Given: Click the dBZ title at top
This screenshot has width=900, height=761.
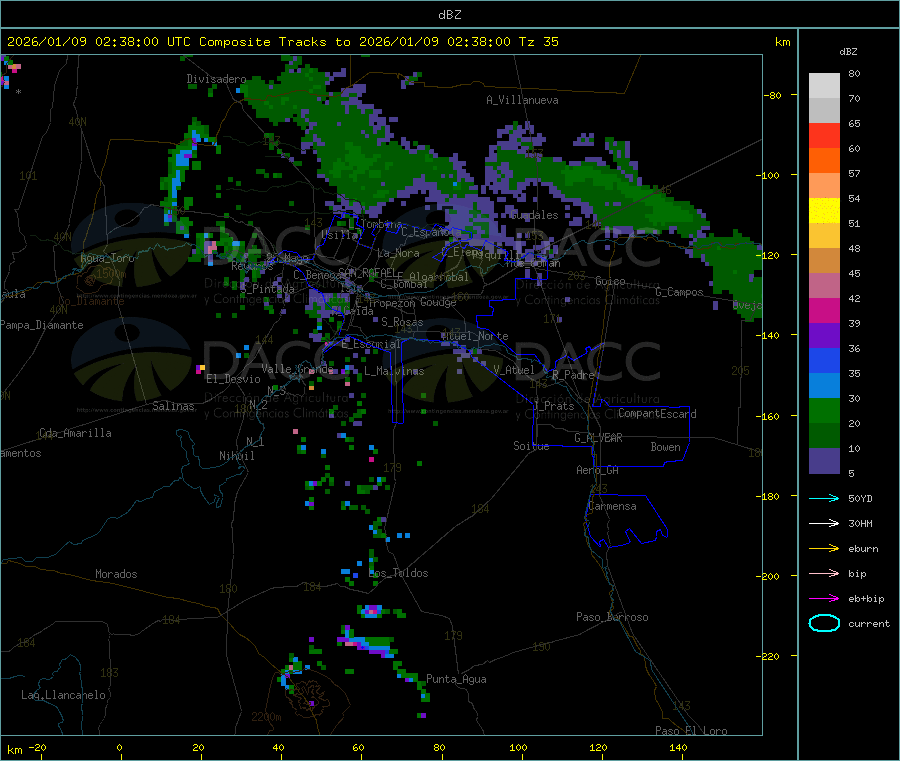Looking at the screenshot, I should pos(449,15).
